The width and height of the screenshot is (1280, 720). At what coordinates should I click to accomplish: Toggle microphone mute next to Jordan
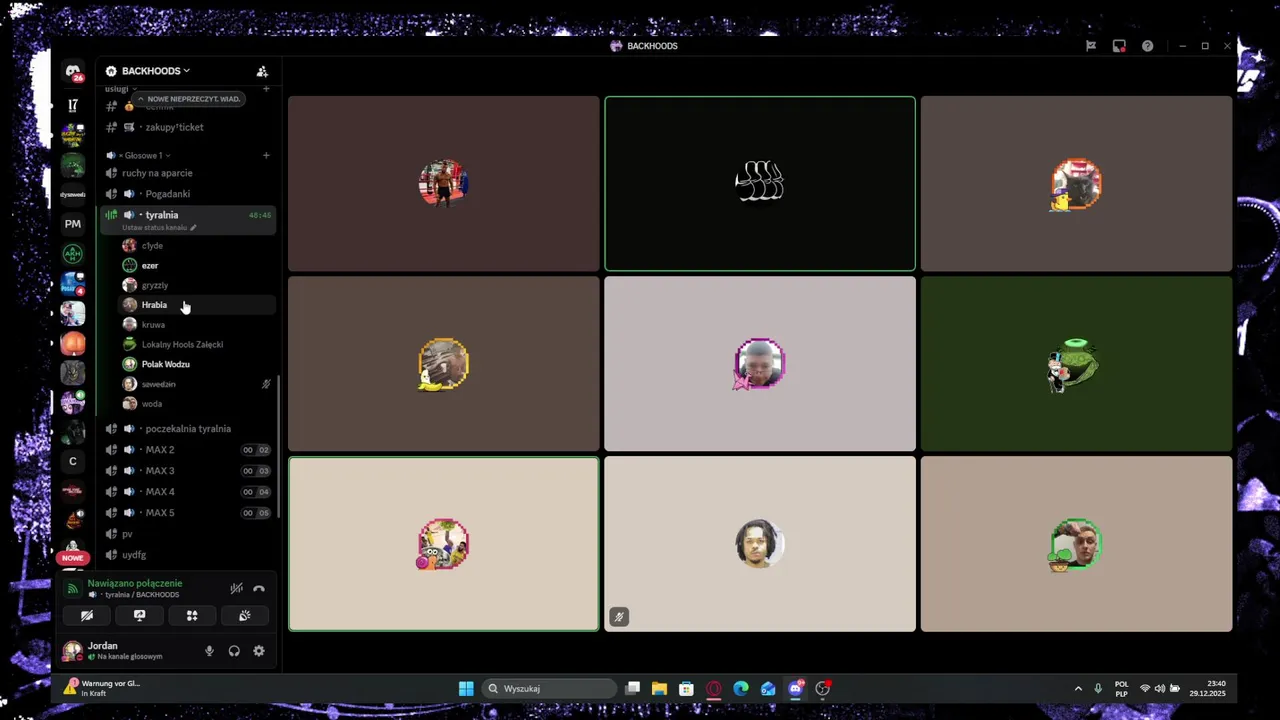209,651
